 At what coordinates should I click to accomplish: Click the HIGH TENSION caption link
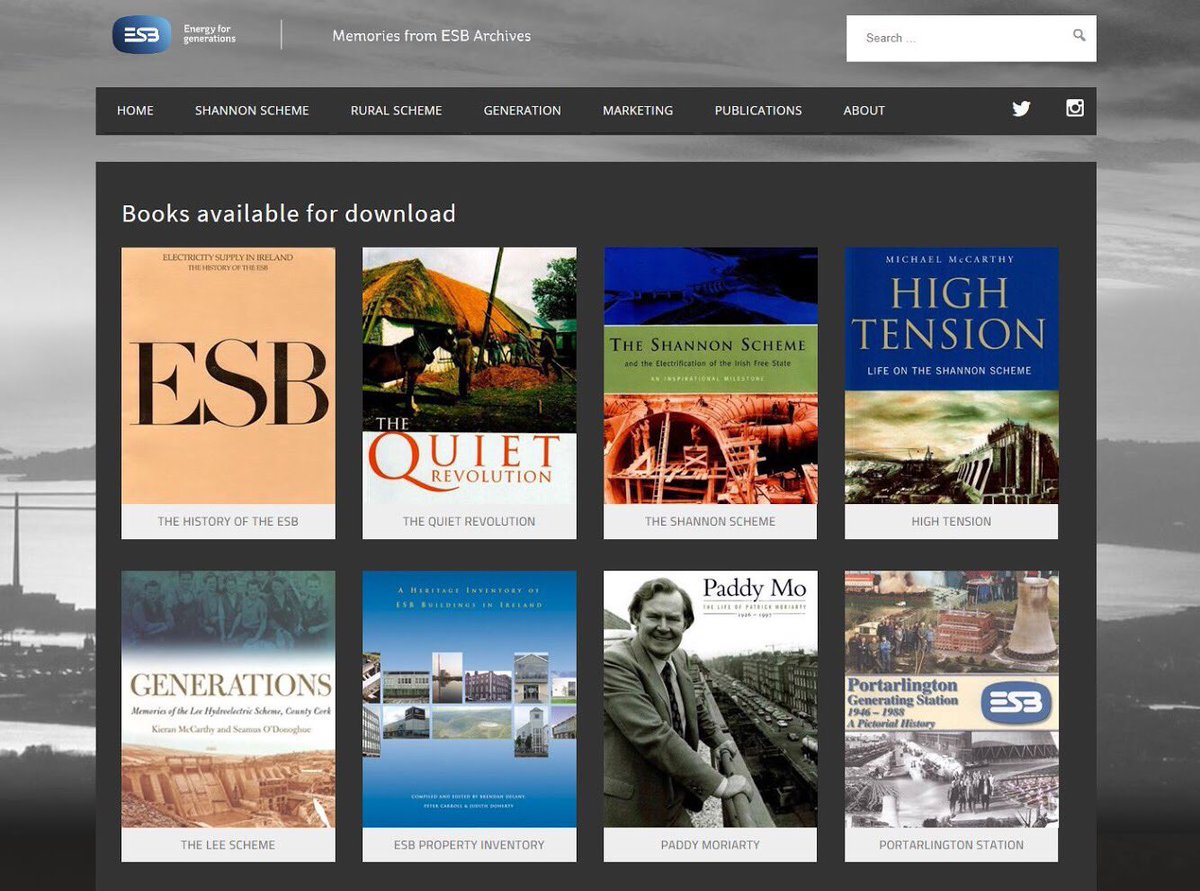point(951,522)
